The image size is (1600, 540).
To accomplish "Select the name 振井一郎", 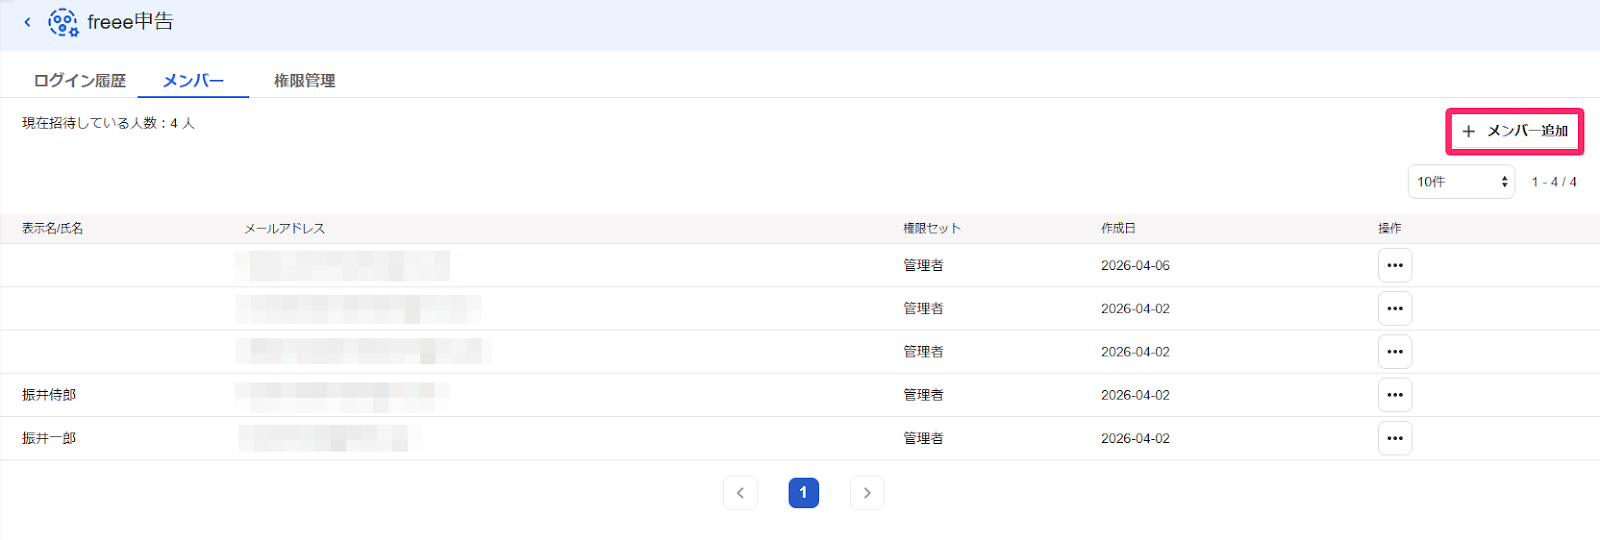I will coord(49,438).
